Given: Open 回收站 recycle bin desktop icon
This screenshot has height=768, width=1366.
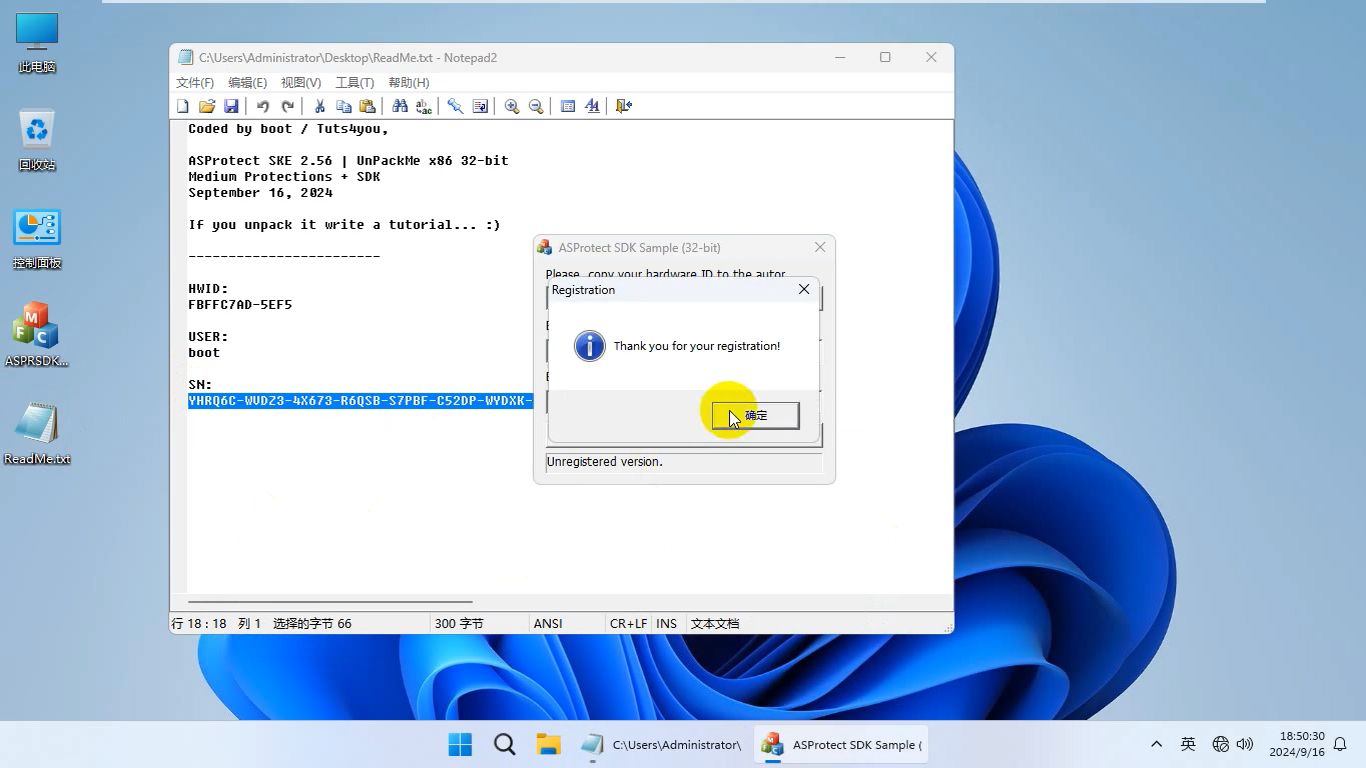Looking at the screenshot, I should [37, 140].
